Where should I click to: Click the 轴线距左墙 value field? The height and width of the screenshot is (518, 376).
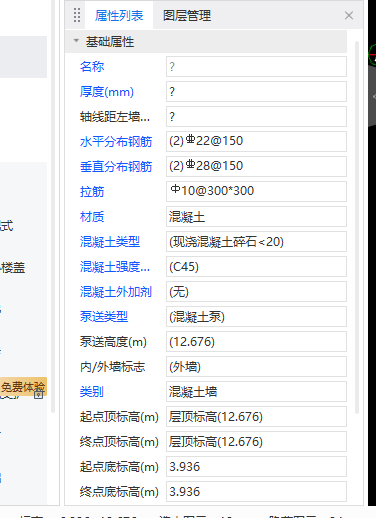click(256, 117)
